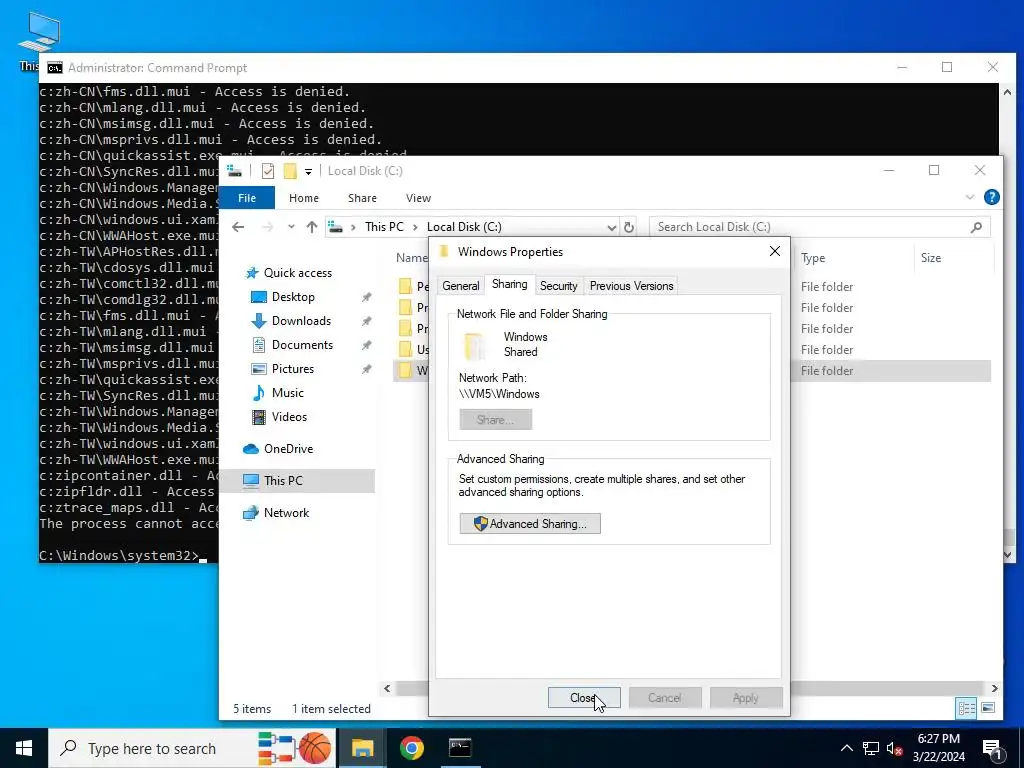Switch to Command Prompt taskbar icon
1024x768 pixels.
pos(460,748)
